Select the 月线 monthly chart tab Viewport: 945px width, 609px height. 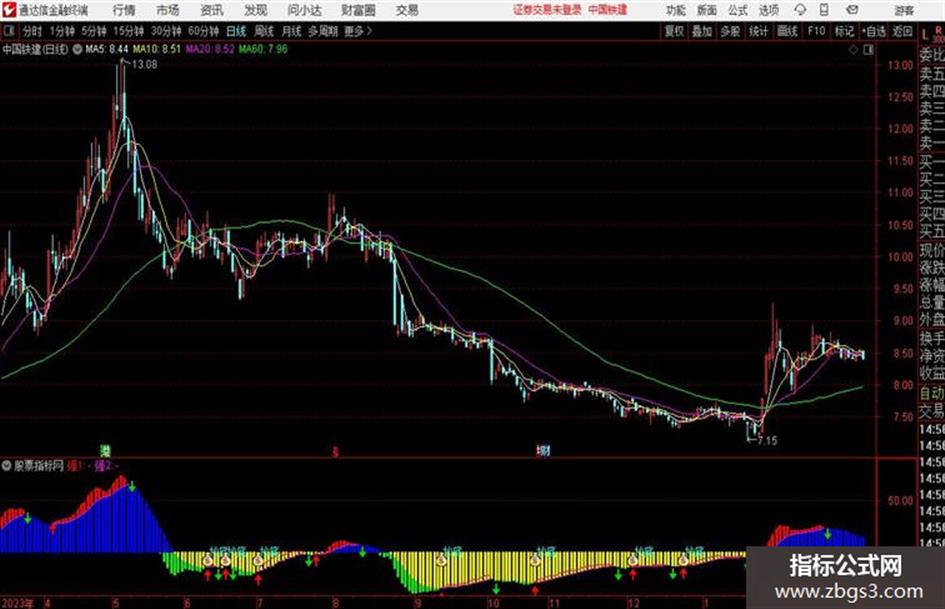[x=292, y=31]
